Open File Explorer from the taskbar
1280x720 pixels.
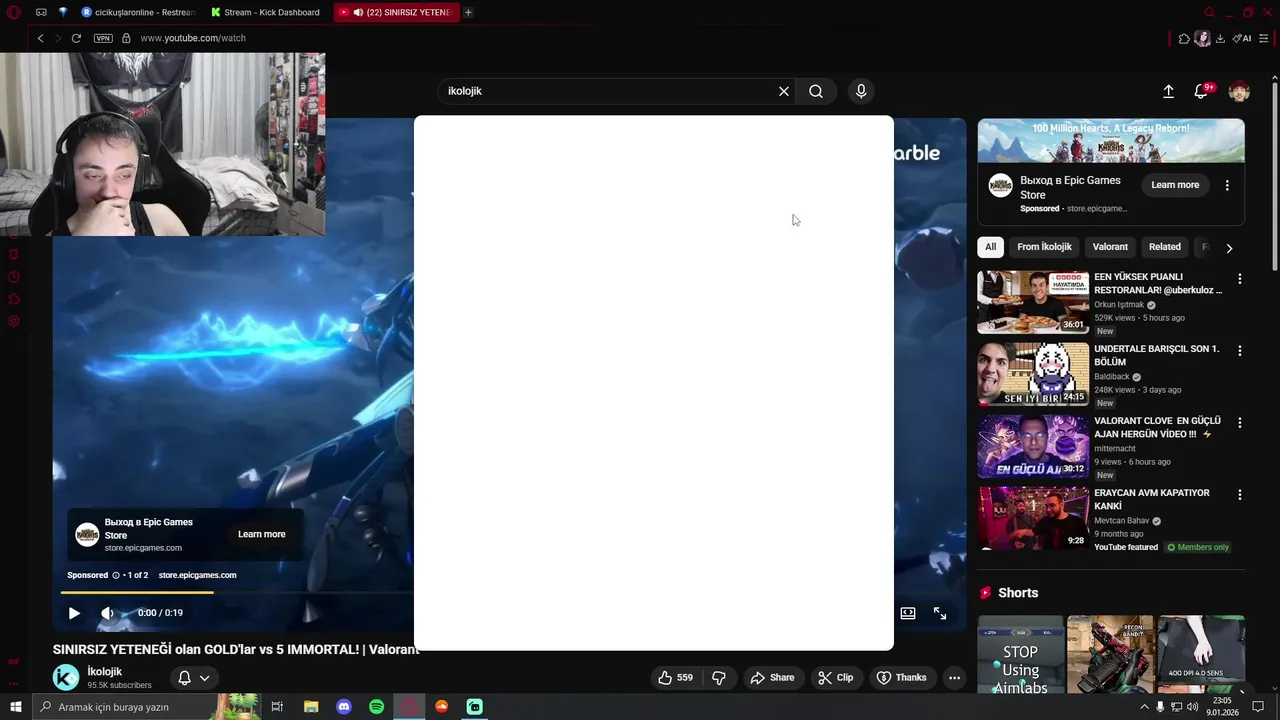[x=311, y=707]
